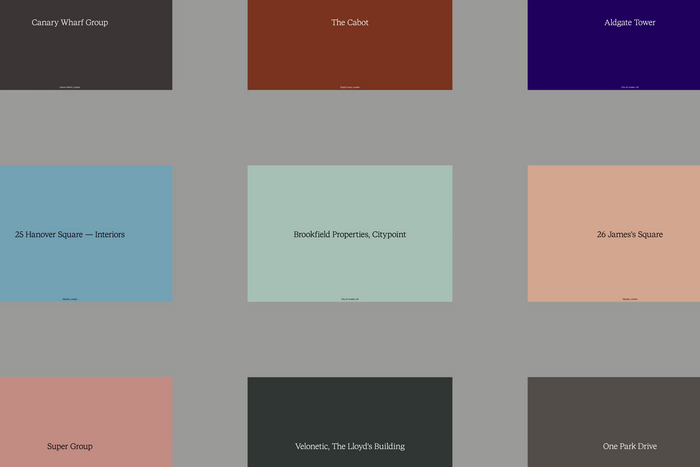The image size is (700, 467).
Task: Open 25 Hanover Square — Interiors
Action: coord(70,234)
